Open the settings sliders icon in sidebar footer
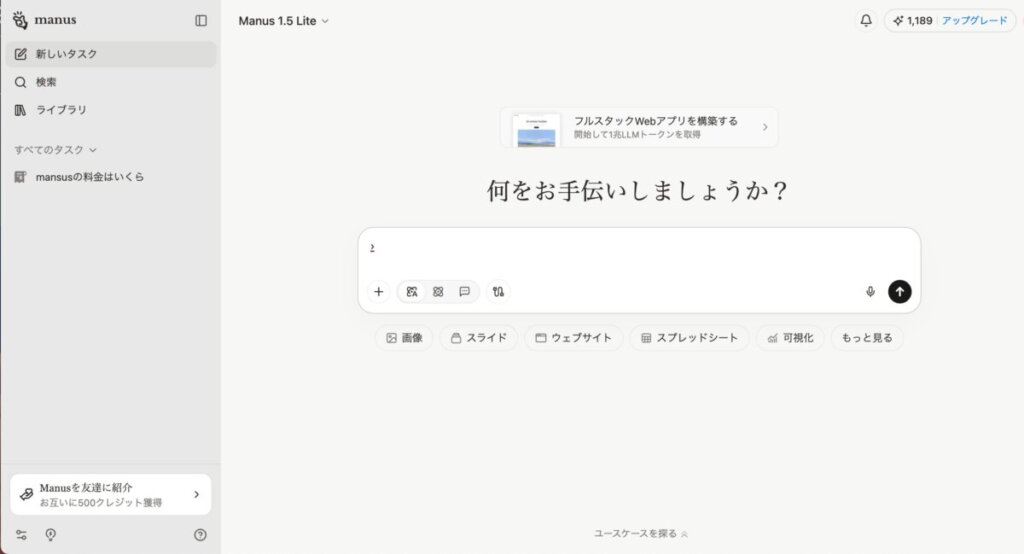Image resolution: width=1024 pixels, height=554 pixels. point(22,535)
